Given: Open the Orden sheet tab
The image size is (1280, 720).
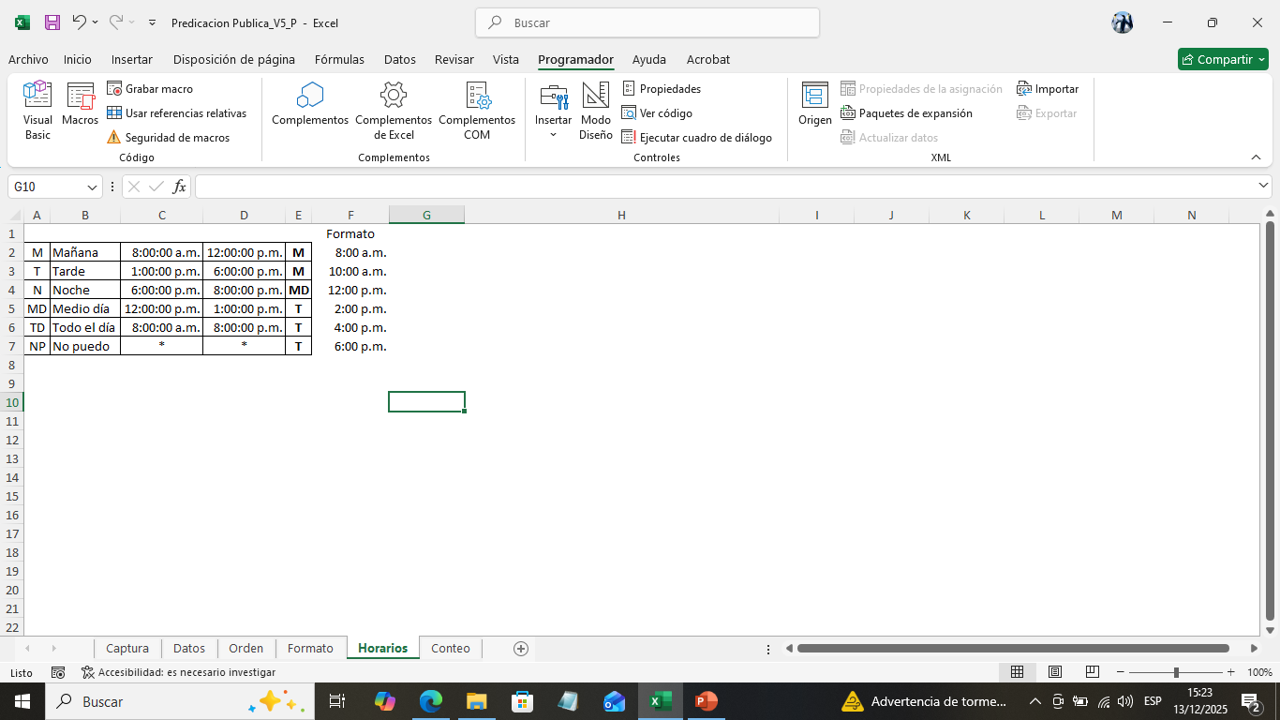Looking at the screenshot, I should click(246, 648).
